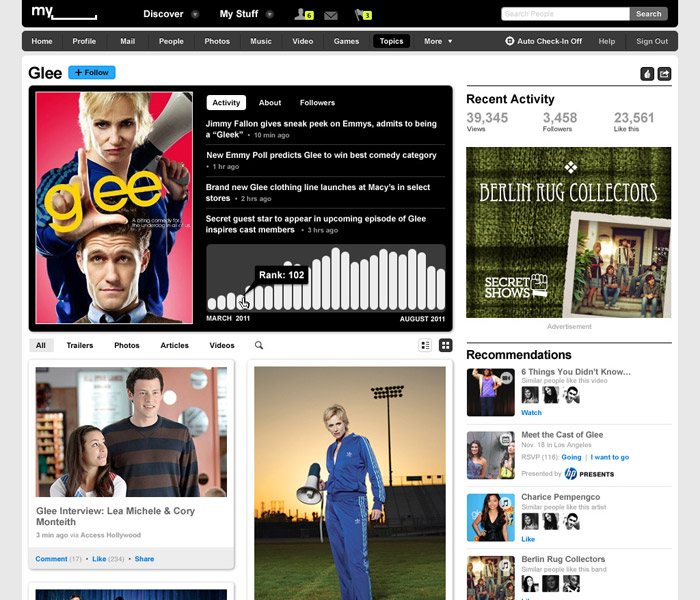Click the 3,458 Followers count
700x600 pixels.
coord(559,121)
